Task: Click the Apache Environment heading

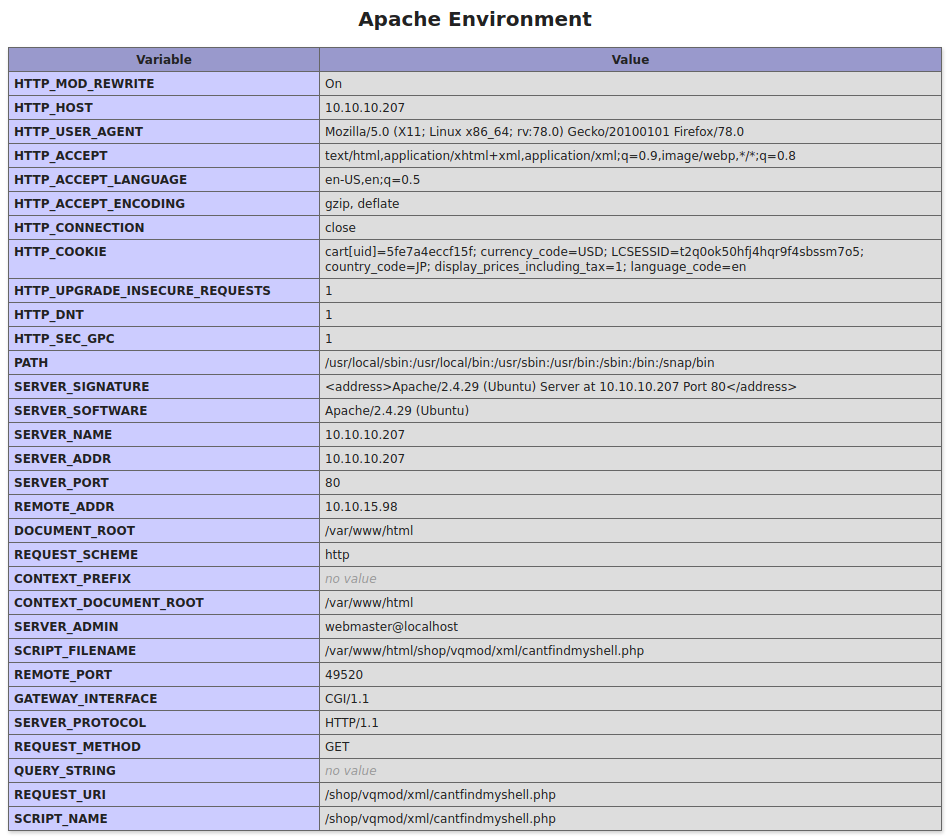Action: 475,19
